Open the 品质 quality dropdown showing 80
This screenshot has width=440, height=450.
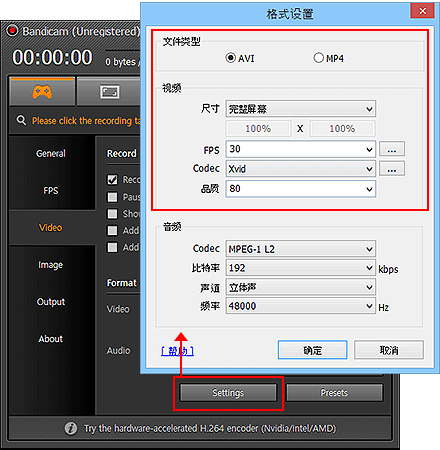pos(301,189)
